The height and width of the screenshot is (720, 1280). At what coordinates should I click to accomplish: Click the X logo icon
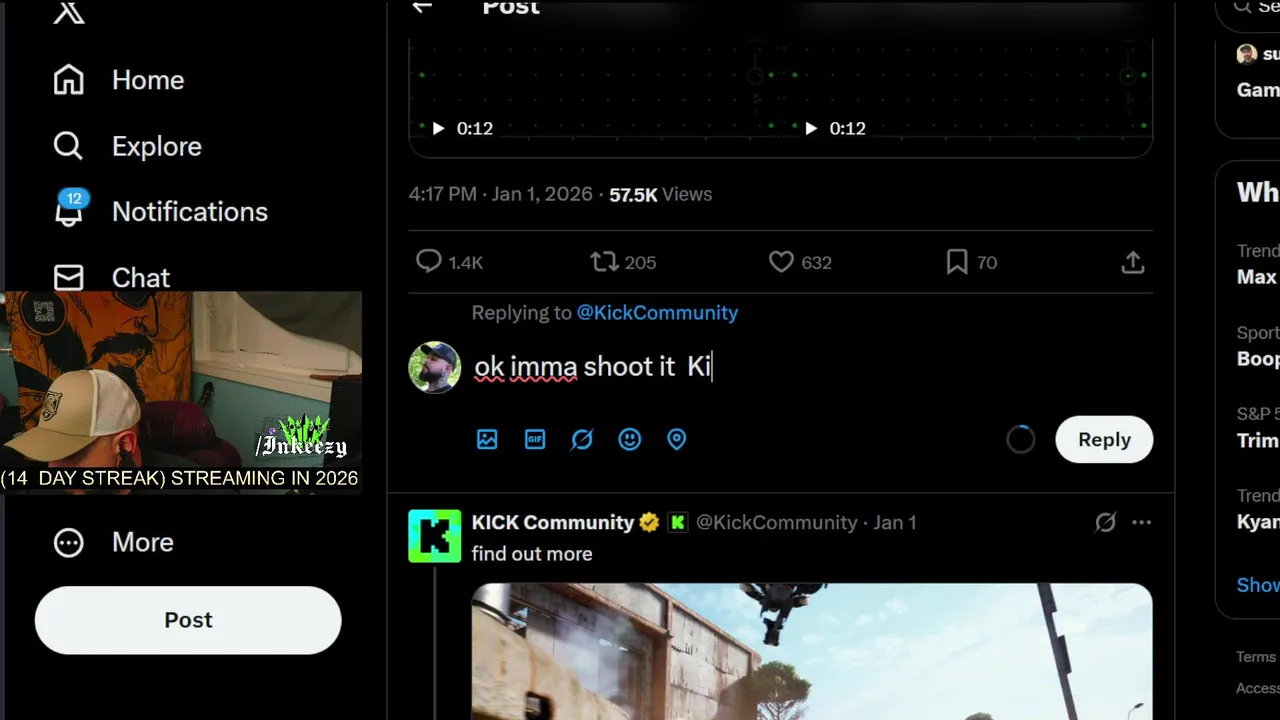(69, 12)
